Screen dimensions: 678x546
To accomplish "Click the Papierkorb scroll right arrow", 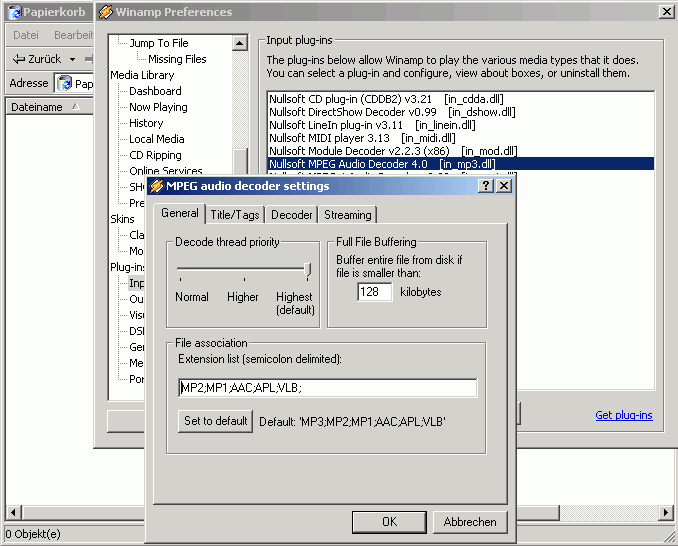I will point(665,512).
